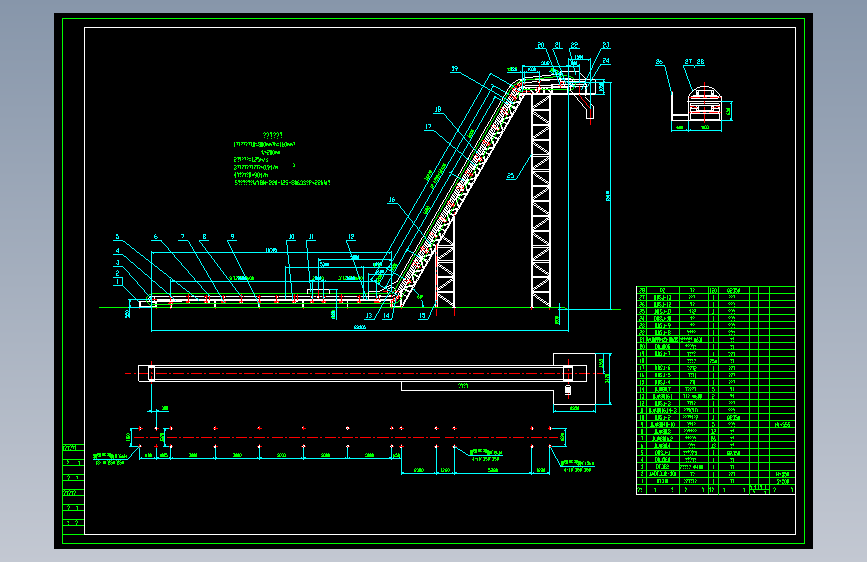
Task: Click the conveyor cross-section detail view
Action: click(x=701, y=107)
